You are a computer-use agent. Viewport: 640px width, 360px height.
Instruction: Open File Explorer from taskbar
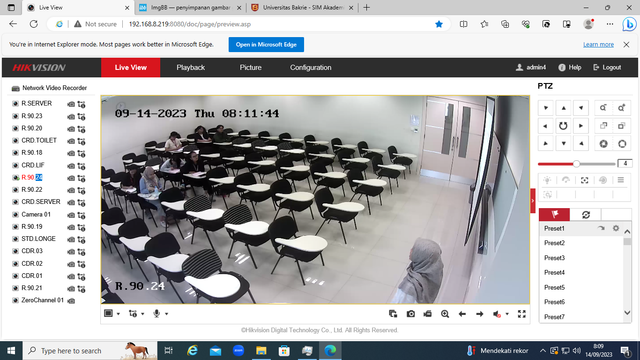pos(261,351)
